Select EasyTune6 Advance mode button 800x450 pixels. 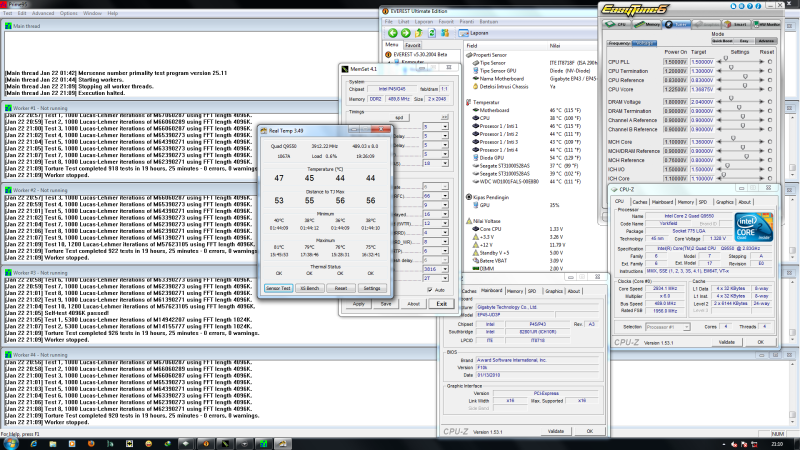point(766,41)
